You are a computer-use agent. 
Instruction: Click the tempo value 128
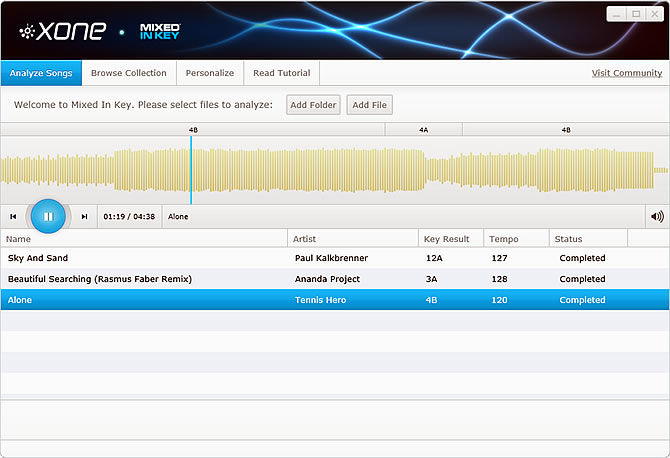tap(500, 279)
